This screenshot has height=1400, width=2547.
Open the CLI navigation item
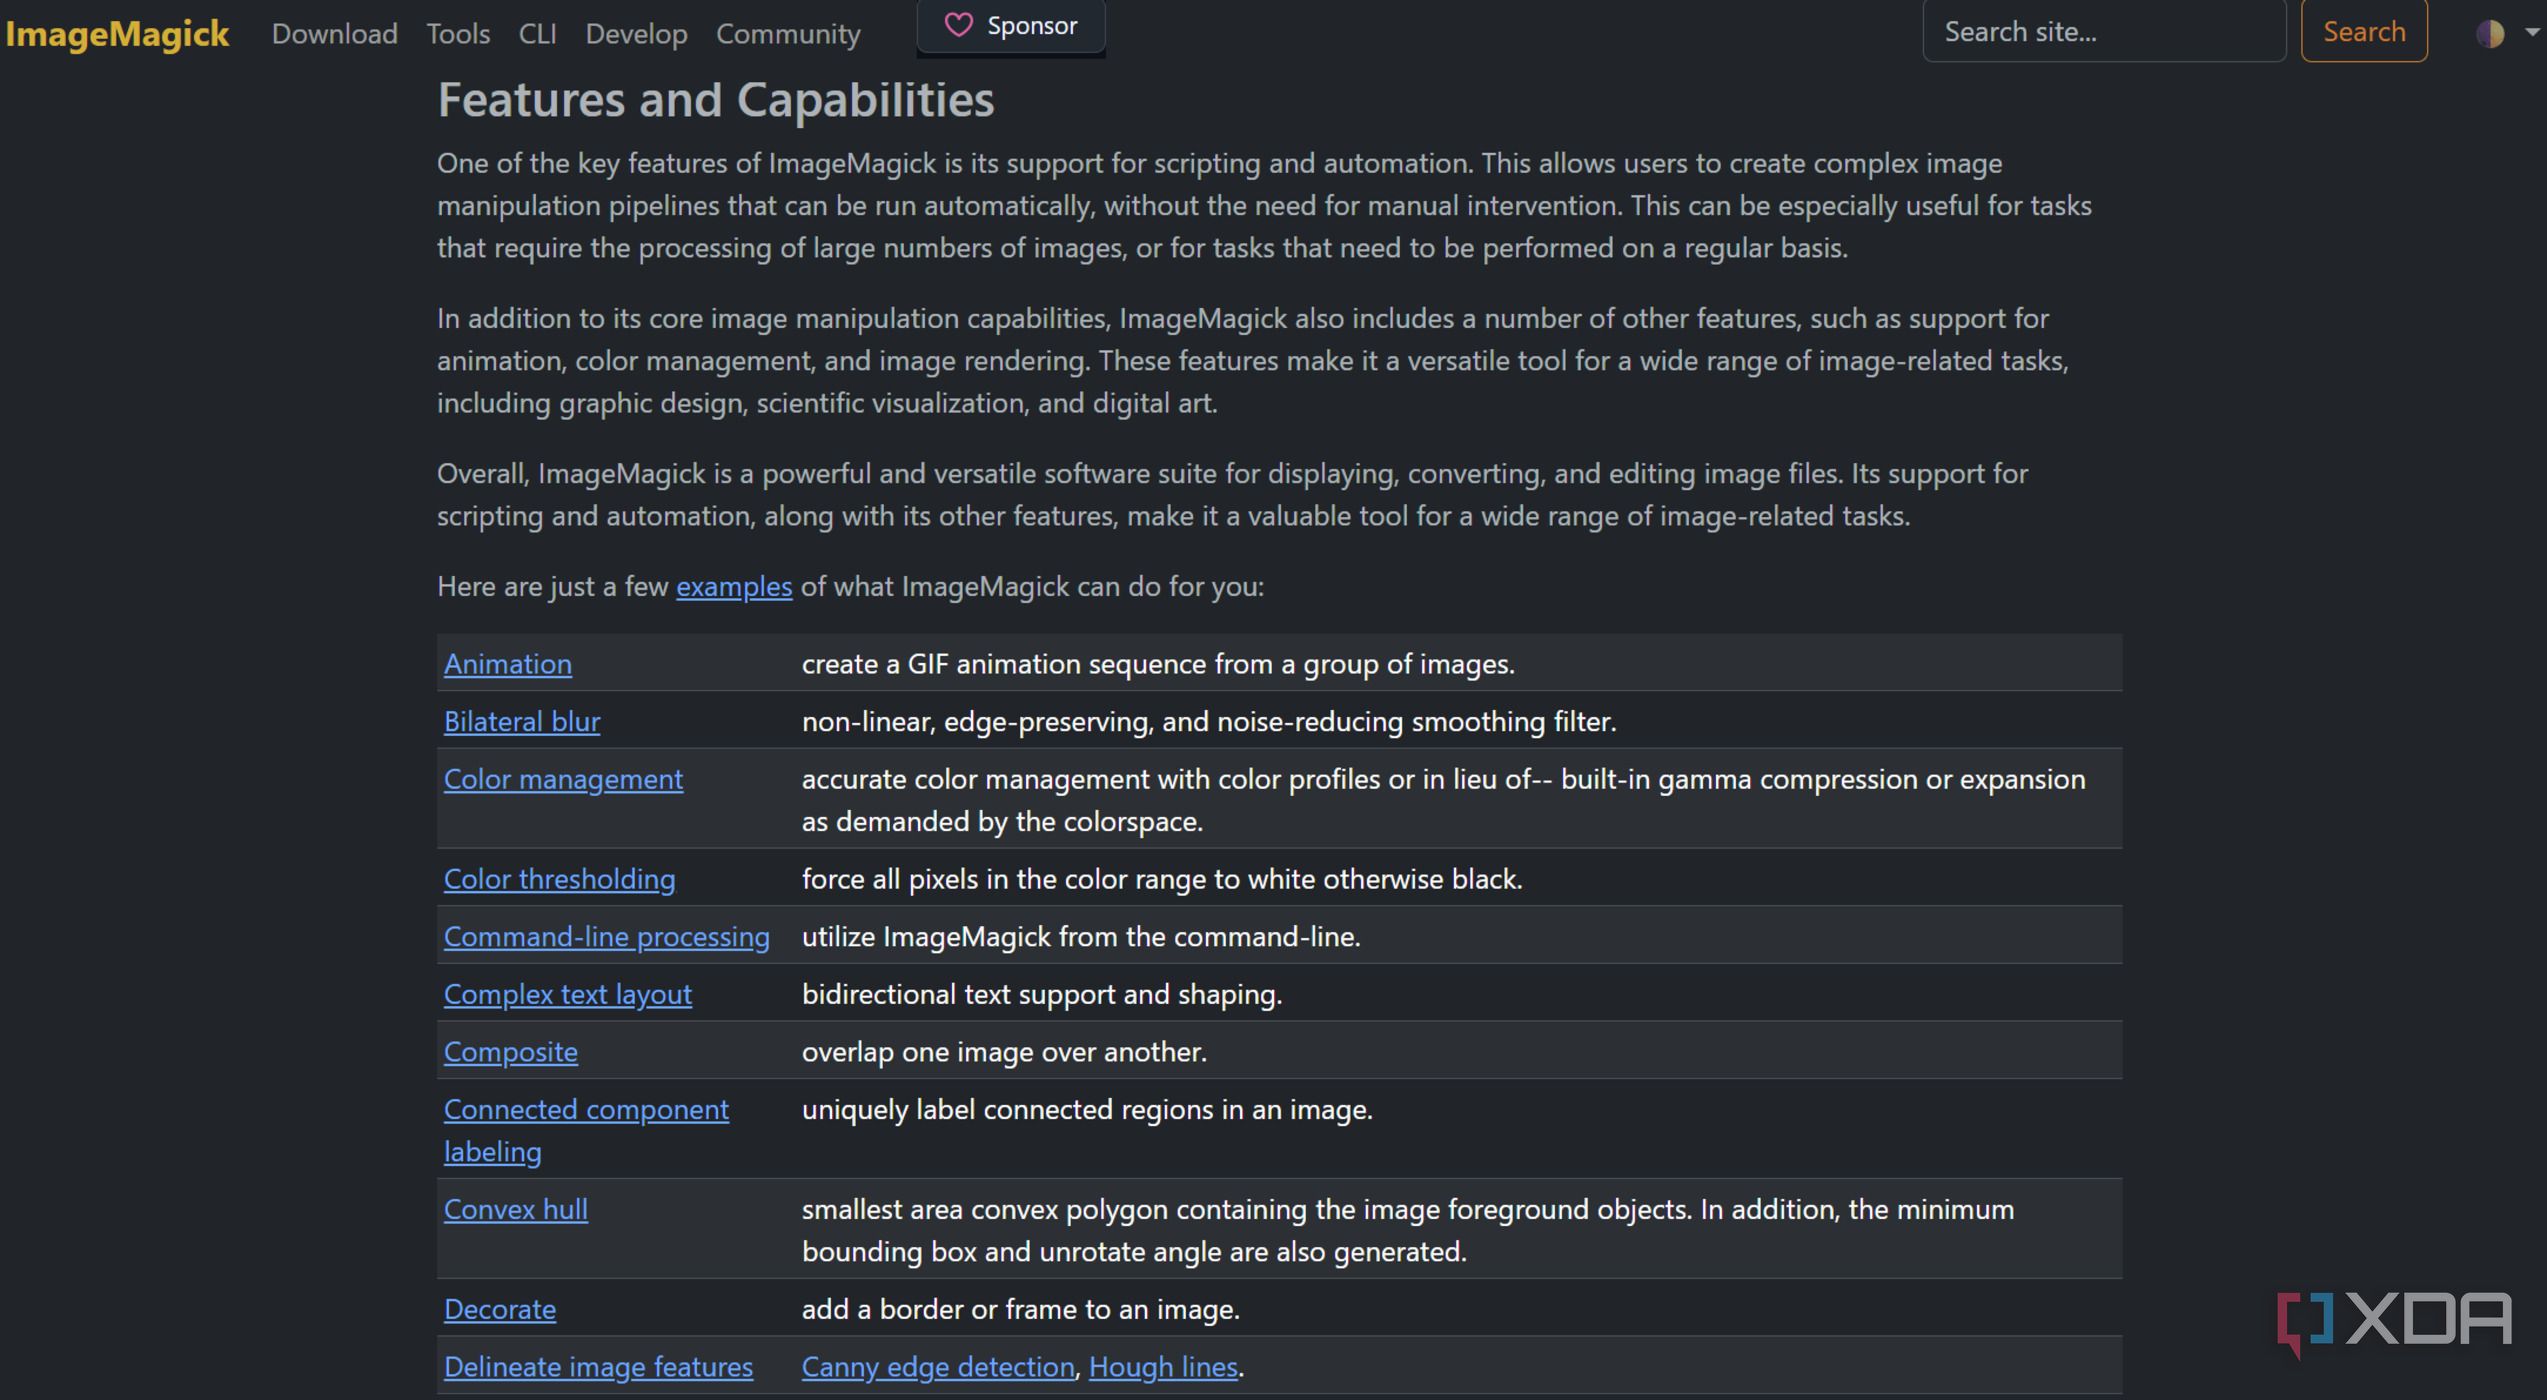click(537, 34)
